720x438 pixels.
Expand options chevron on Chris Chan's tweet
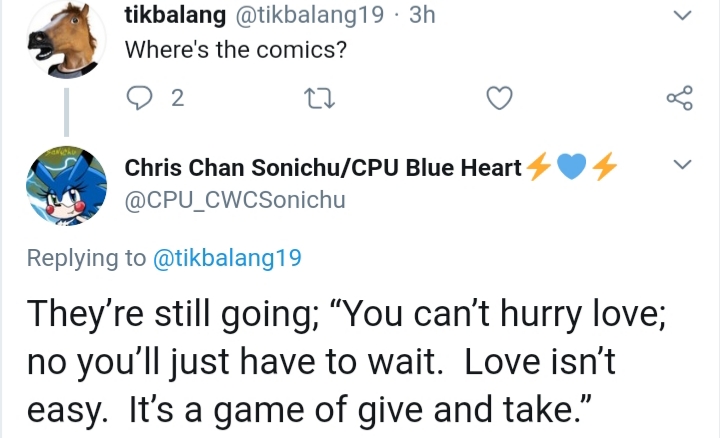[x=682, y=164]
